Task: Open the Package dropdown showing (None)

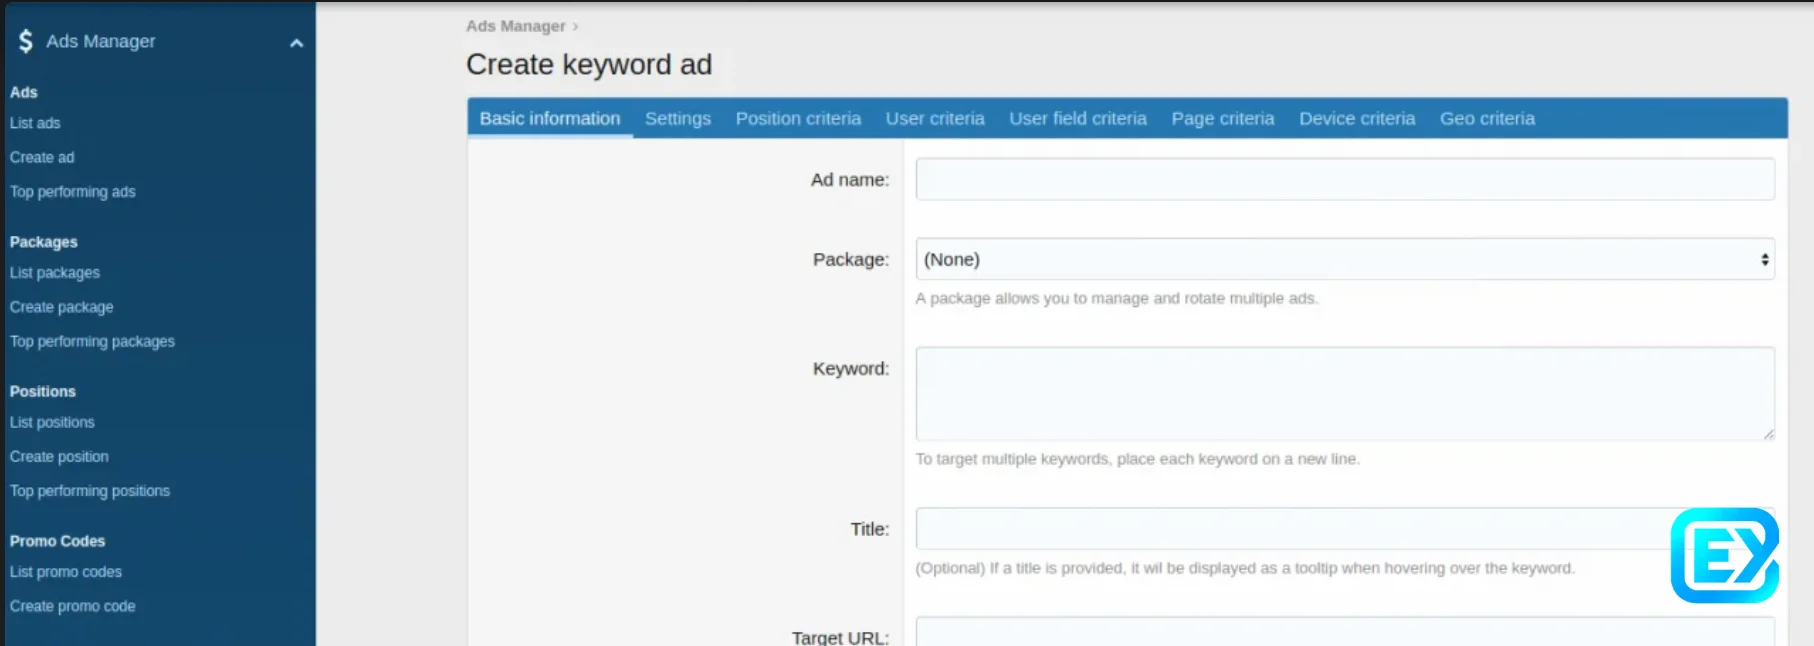Action: (x=1345, y=259)
